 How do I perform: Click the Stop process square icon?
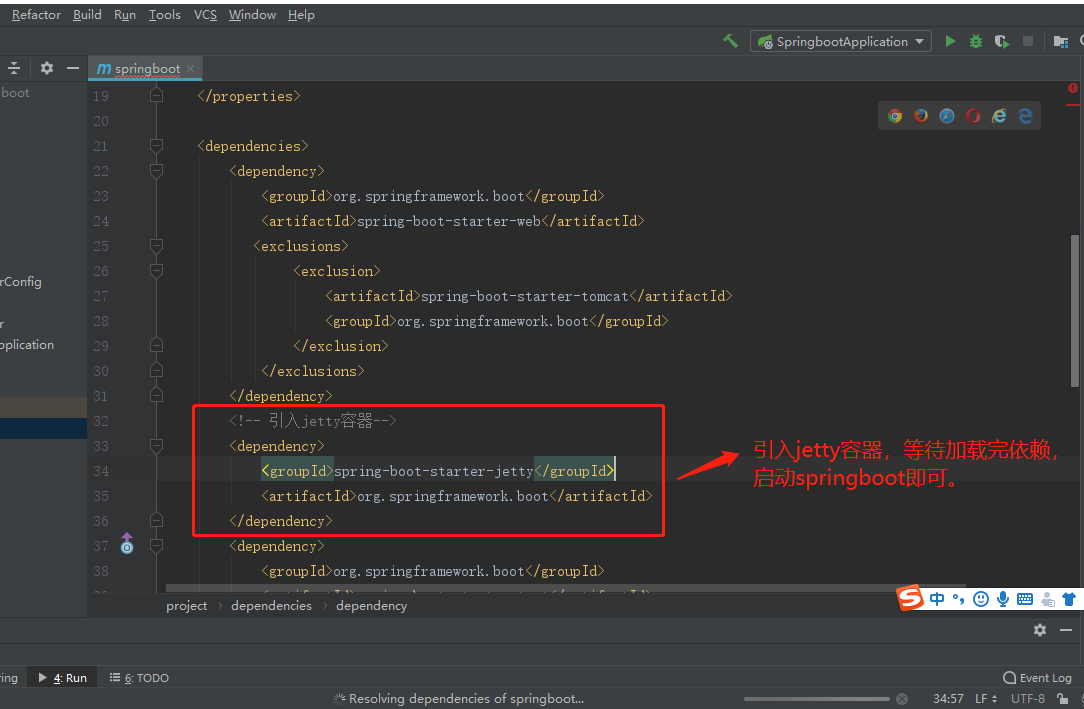tap(1028, 41)
